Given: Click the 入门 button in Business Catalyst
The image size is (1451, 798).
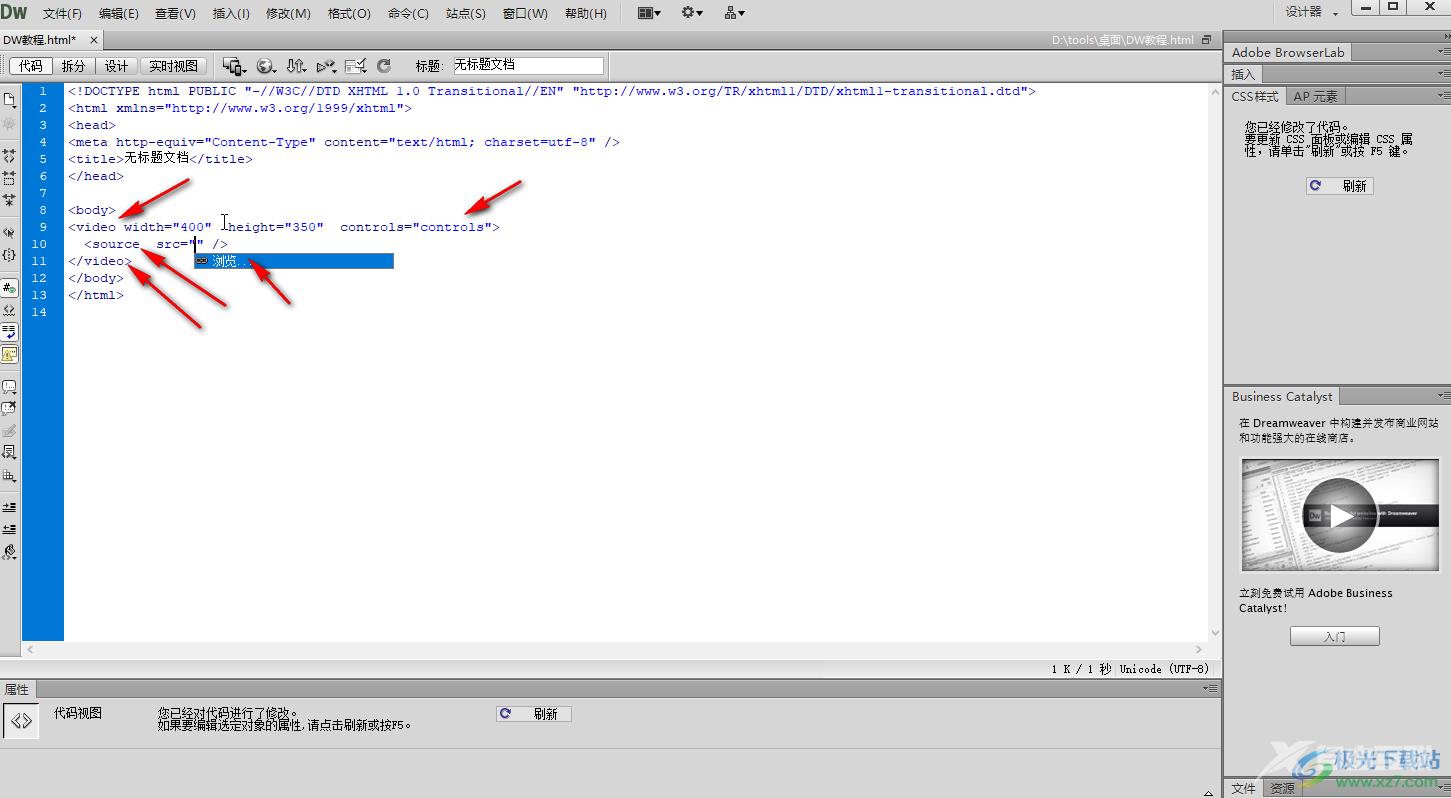Looking at the screenshot, I should 1334,636.
